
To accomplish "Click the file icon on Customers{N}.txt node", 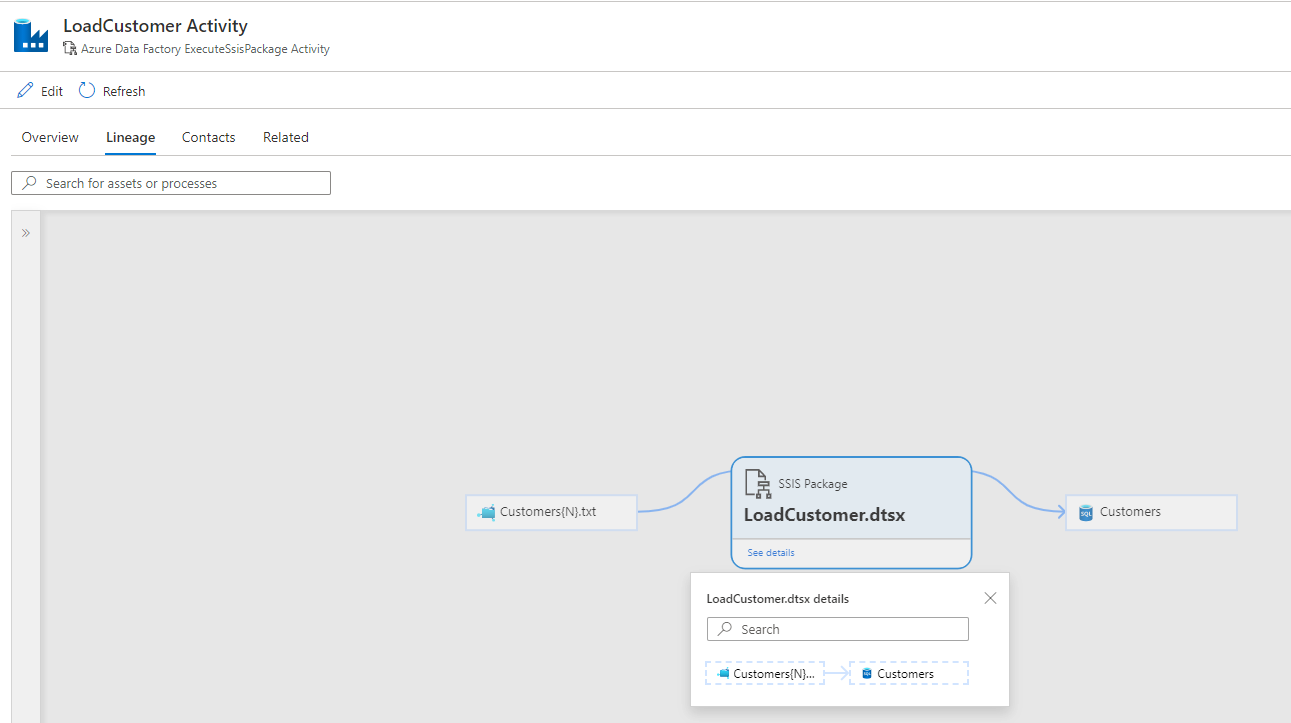I will click(x=487, y=513).
